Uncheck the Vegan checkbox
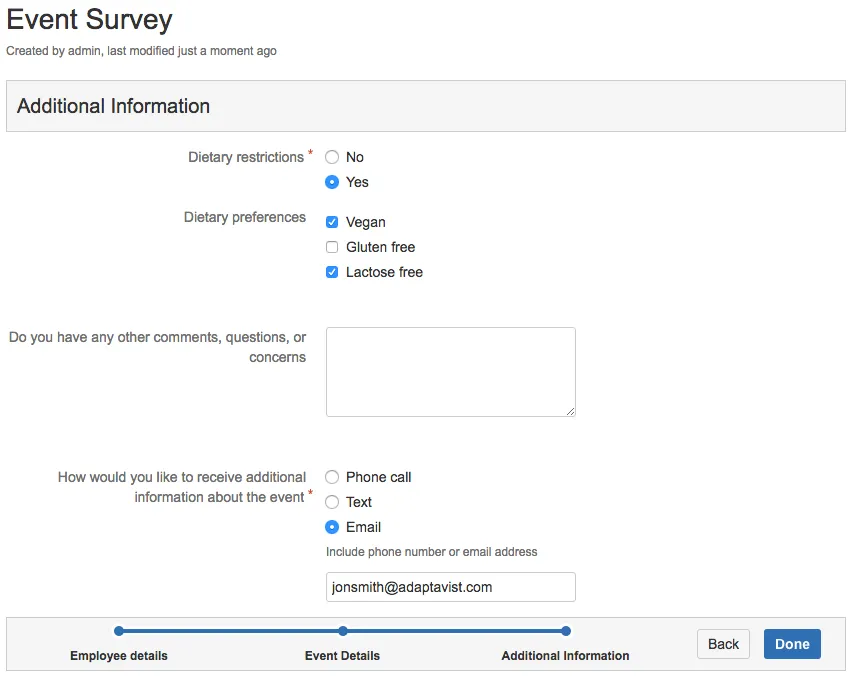Viewport: 853px width, 683px height. (332, 222)
